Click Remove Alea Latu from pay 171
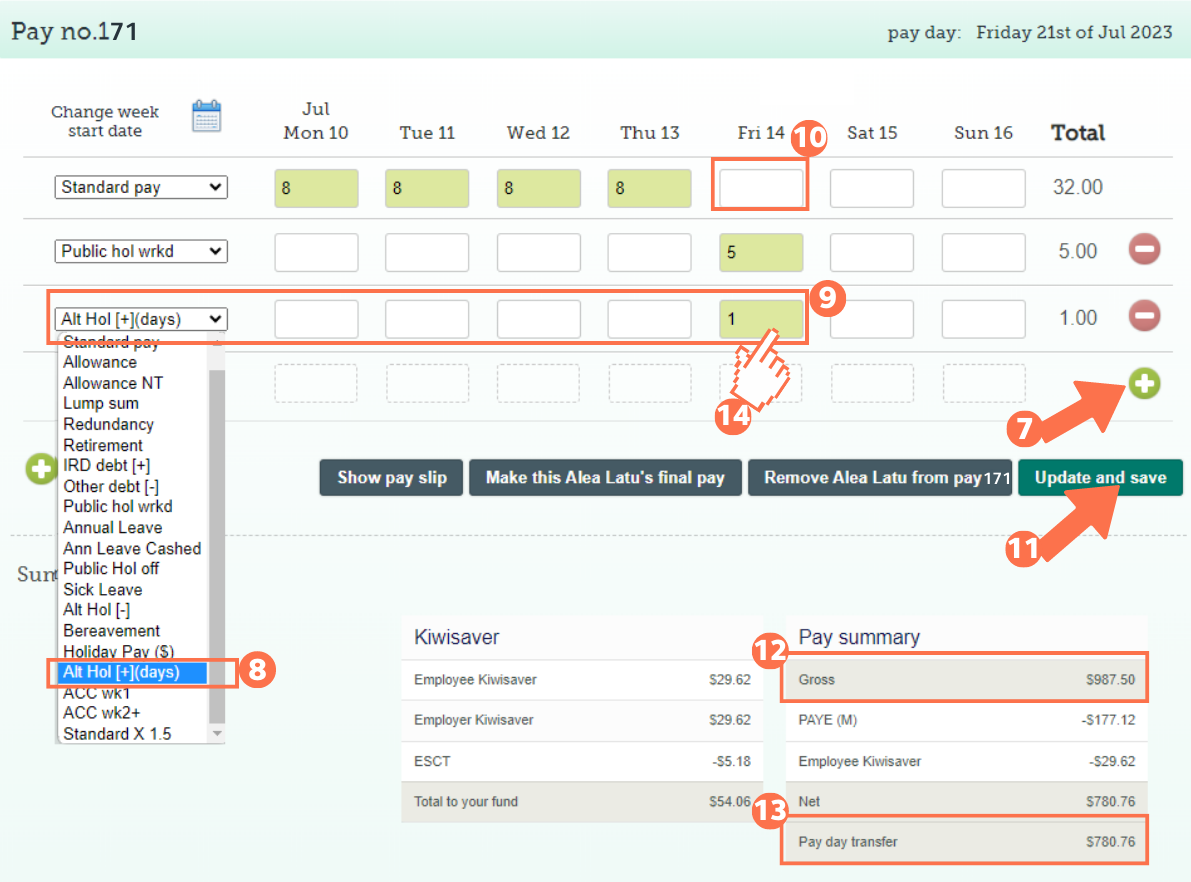The width and height of the screenshot is (1191, 882). coord(880,477)
